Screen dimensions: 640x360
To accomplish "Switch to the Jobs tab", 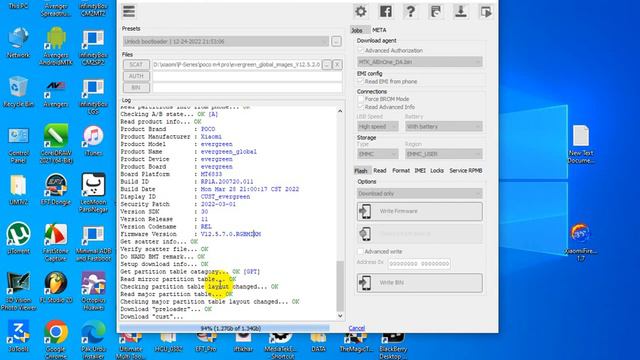I will [357, 30].
